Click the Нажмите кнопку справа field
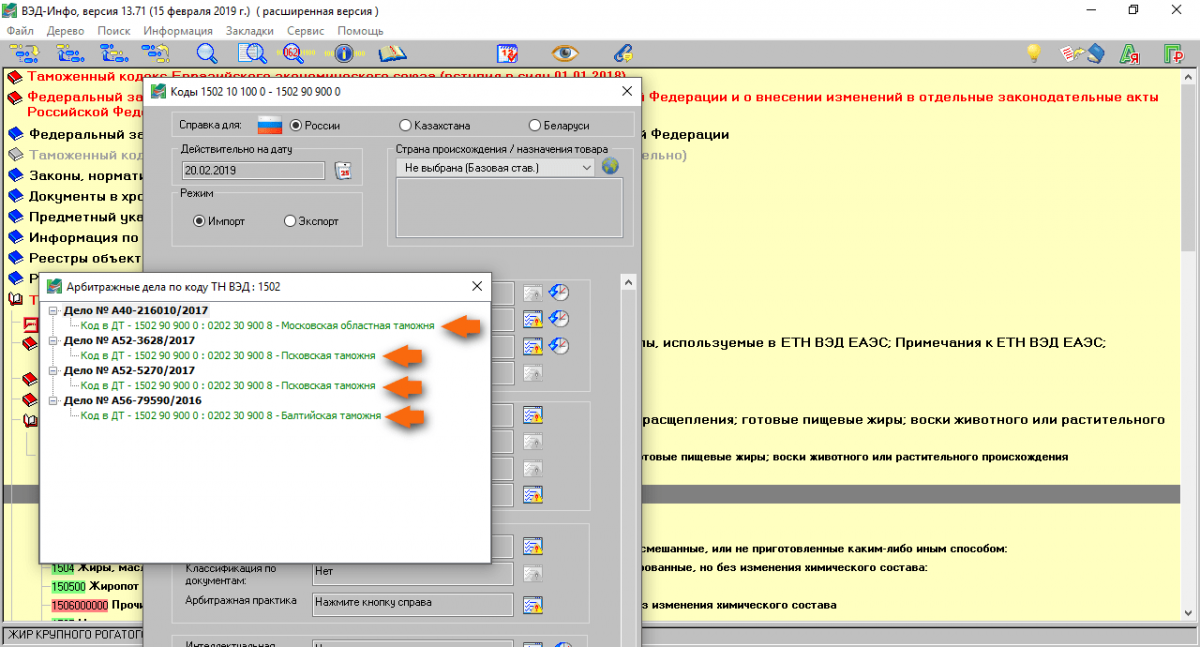 [x=412, y=603]
